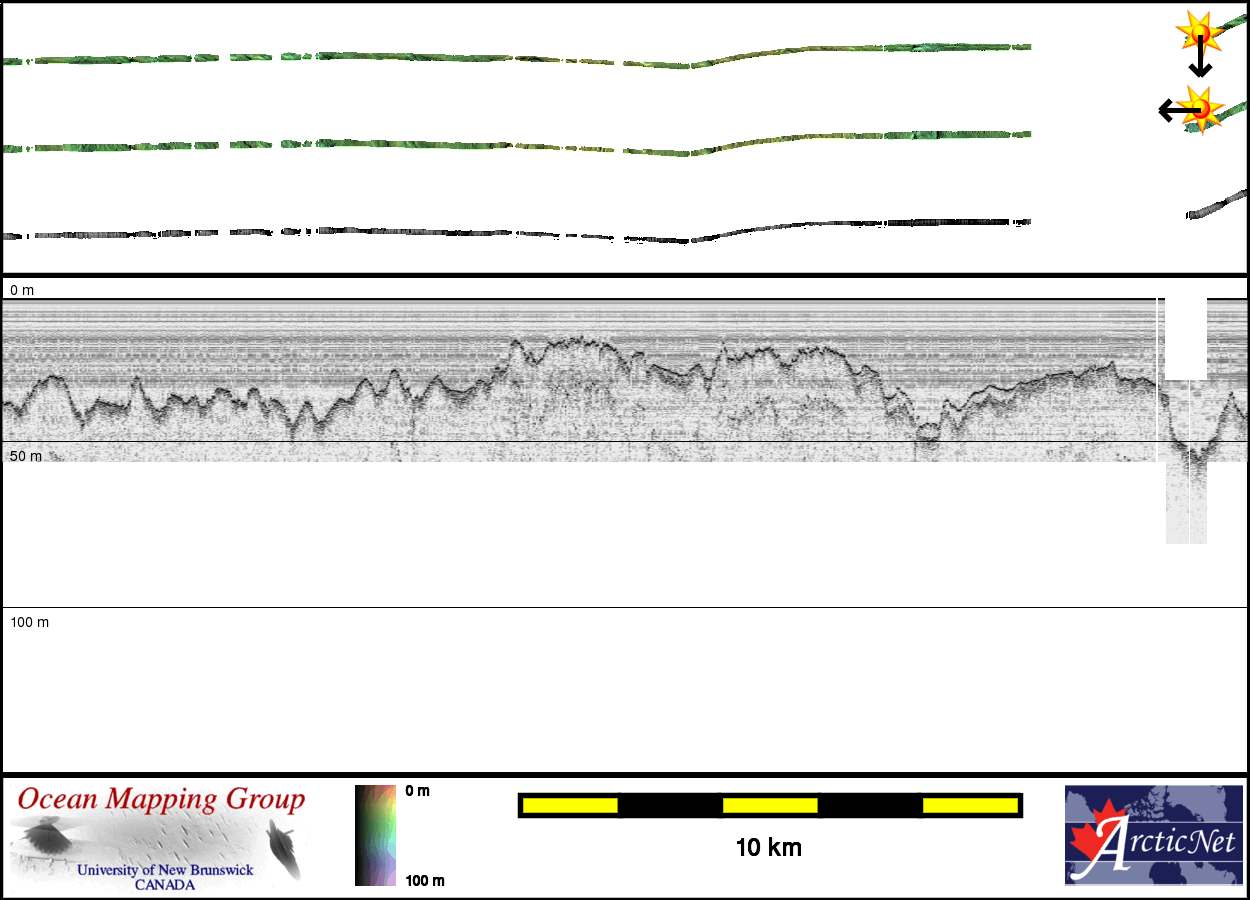Select the 100 m depth line label
Viewport: 1250px width, 900px height.
tap(30, 622)
